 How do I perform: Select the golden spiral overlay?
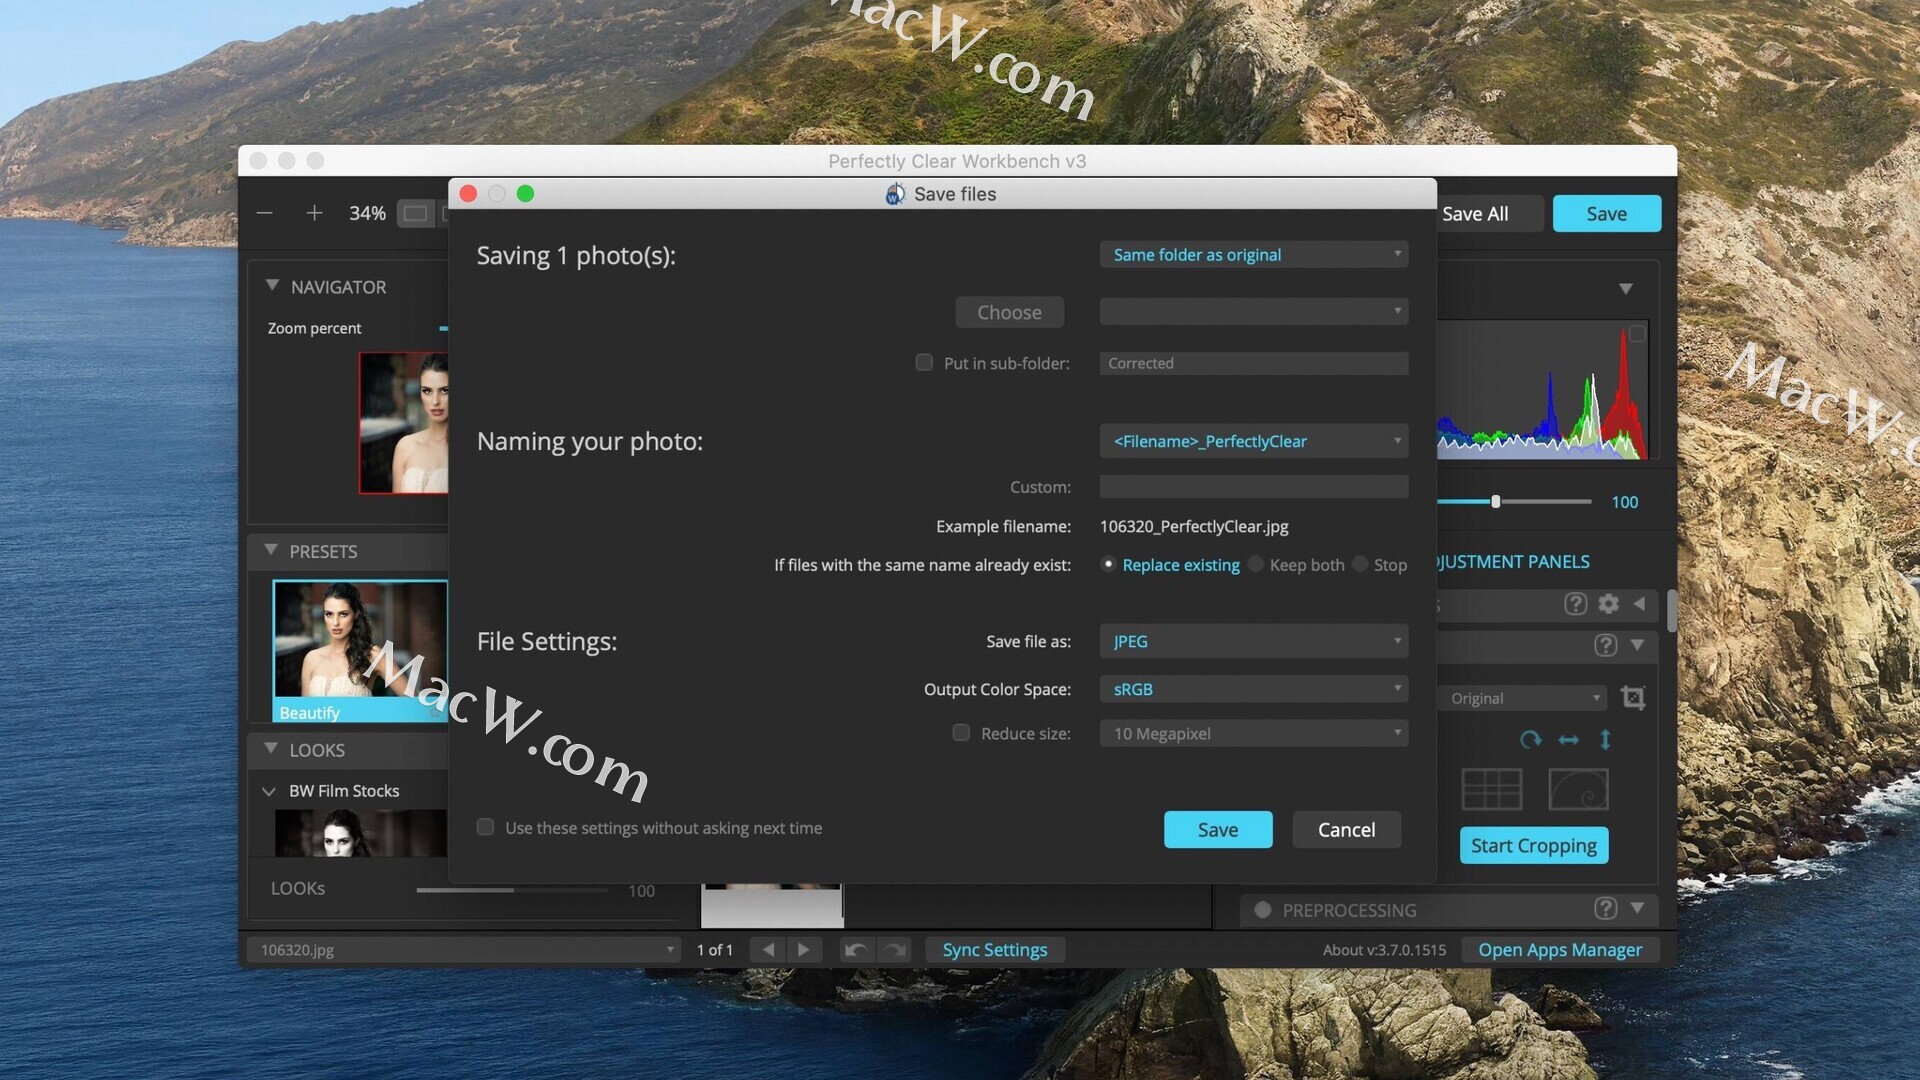(1578, 789)
